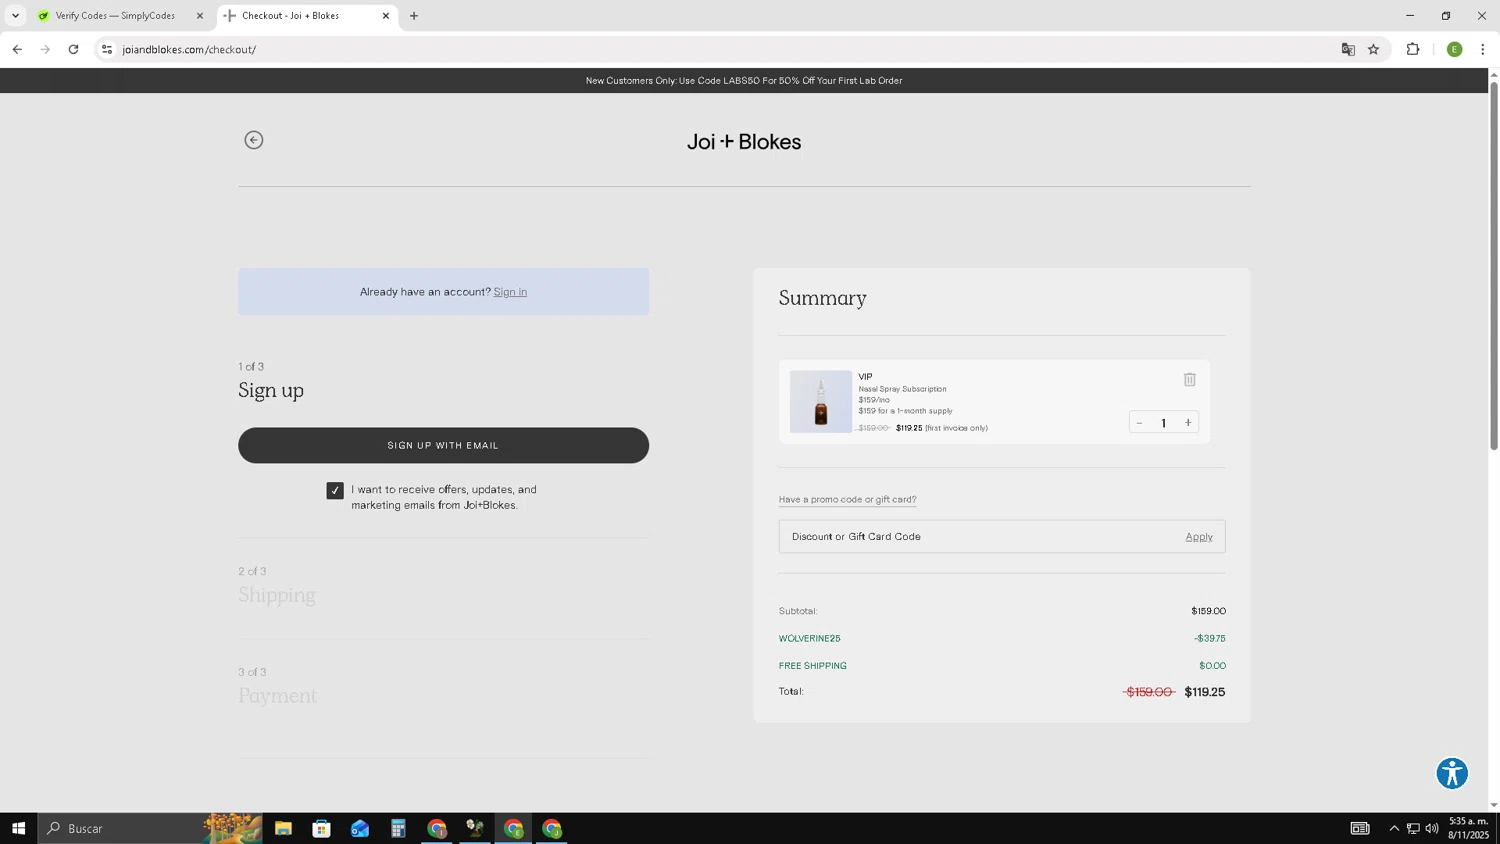
Task: Open Microsoft Store from taskbar
Action: [321, 828]
